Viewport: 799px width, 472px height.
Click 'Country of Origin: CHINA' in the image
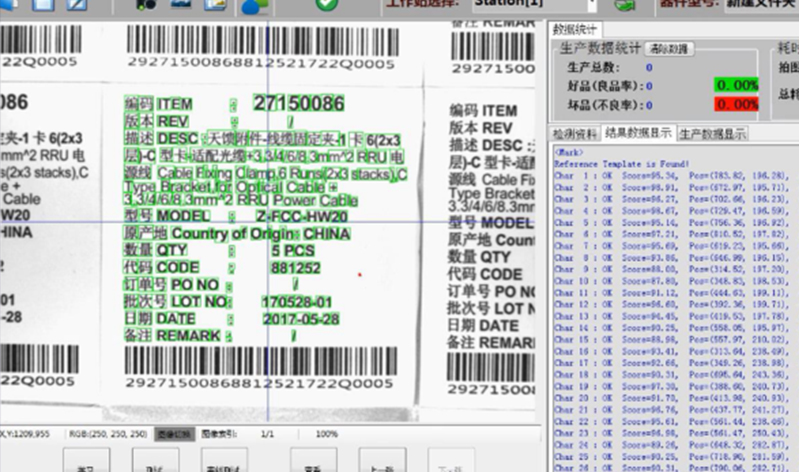[261, 233]
